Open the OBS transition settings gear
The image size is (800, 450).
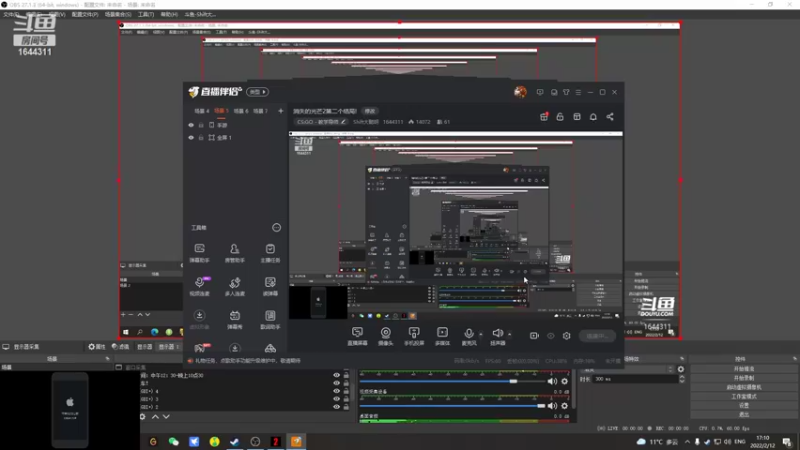pos(681,369)
